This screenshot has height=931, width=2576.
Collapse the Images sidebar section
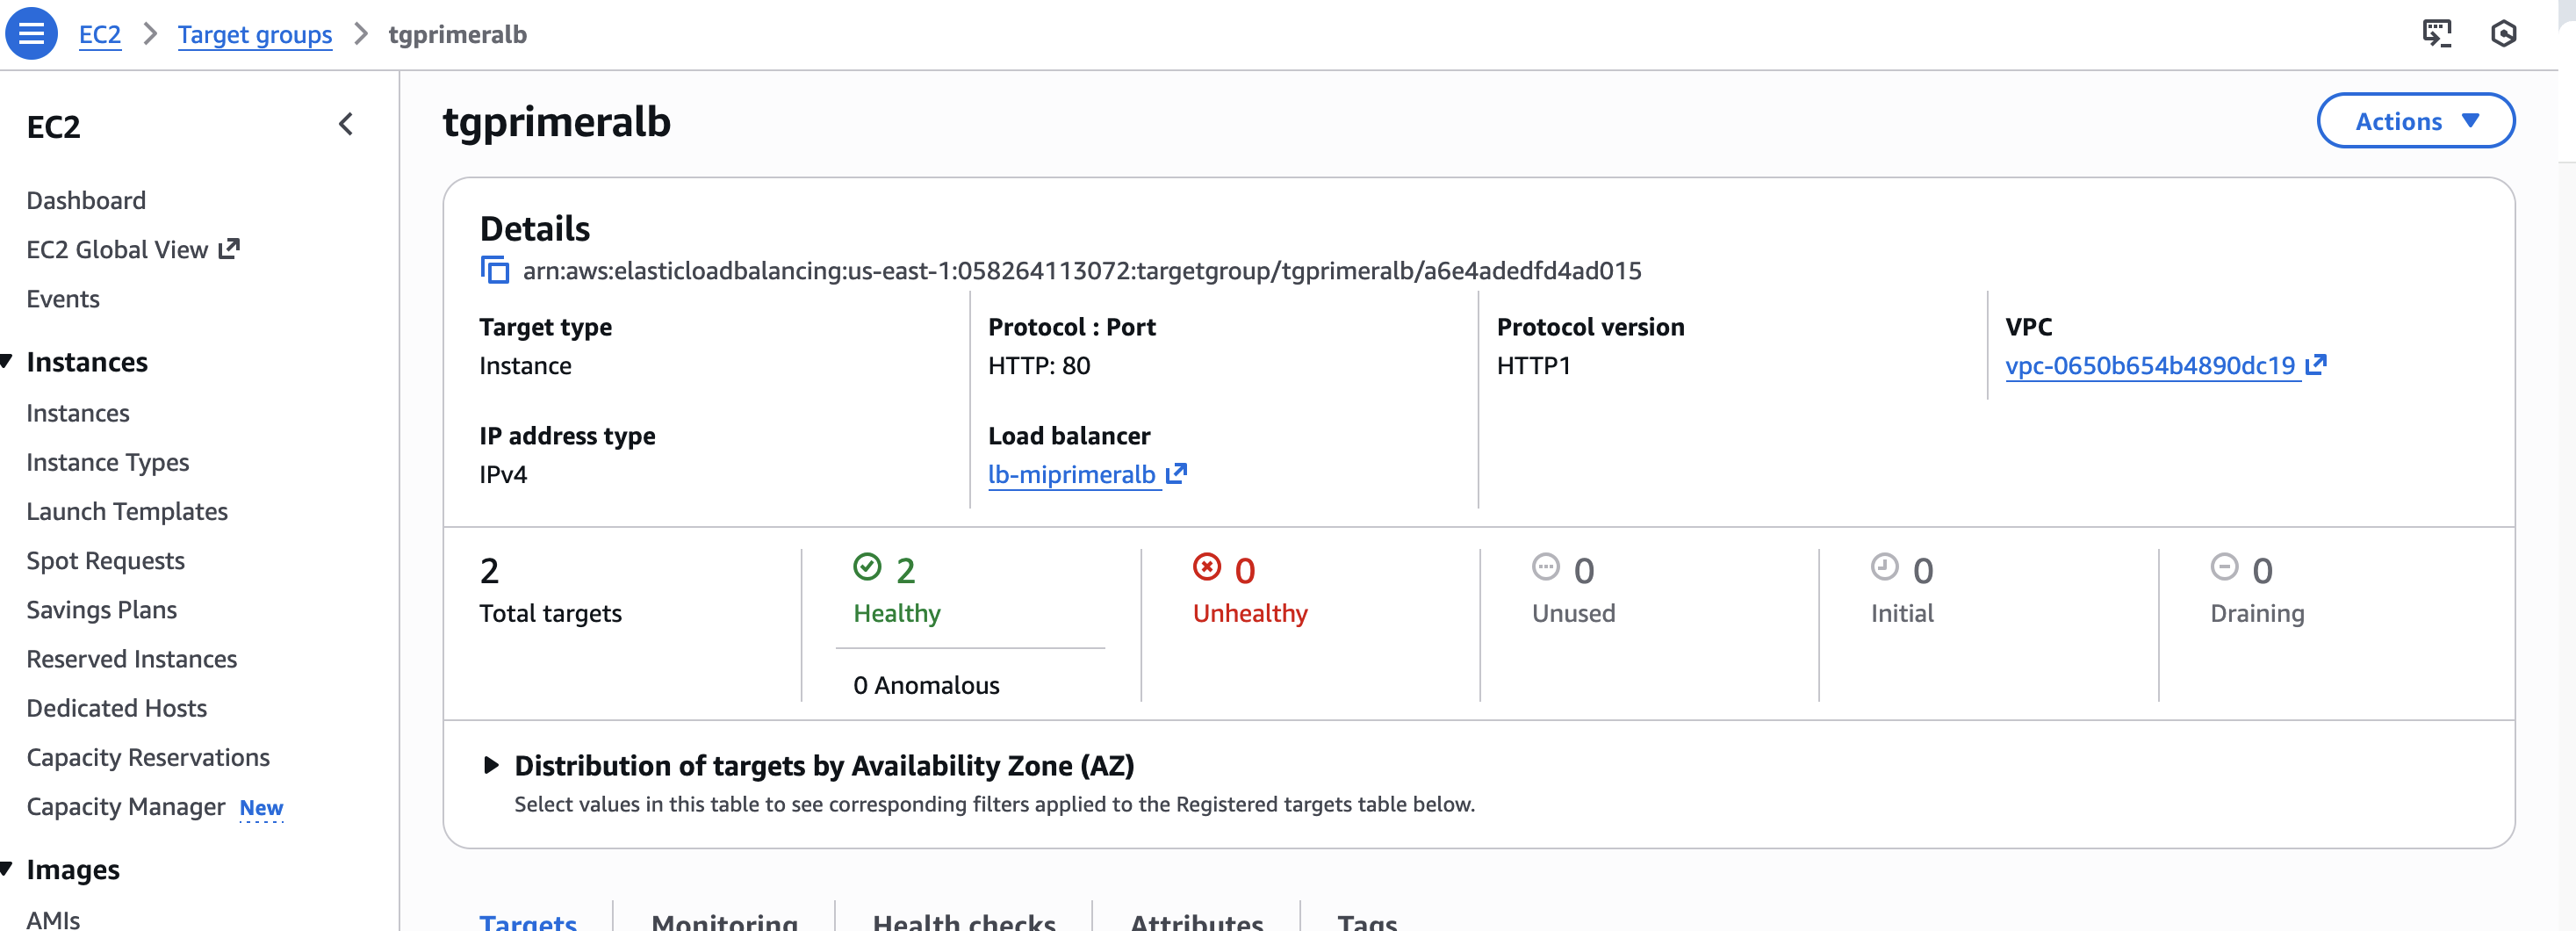(8, 868)
